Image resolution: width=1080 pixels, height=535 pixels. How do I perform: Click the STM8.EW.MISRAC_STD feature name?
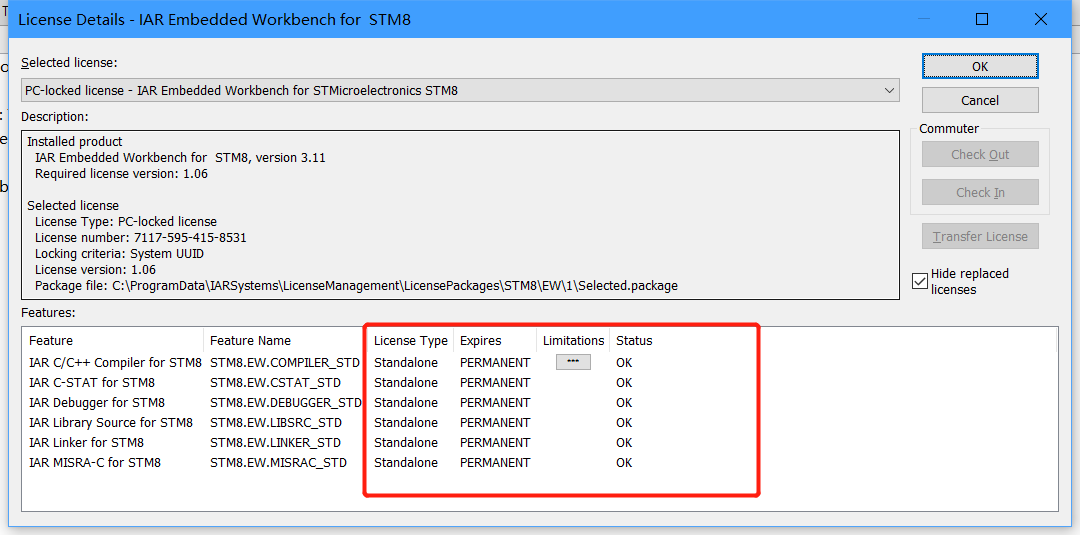[x=278, y=462]
